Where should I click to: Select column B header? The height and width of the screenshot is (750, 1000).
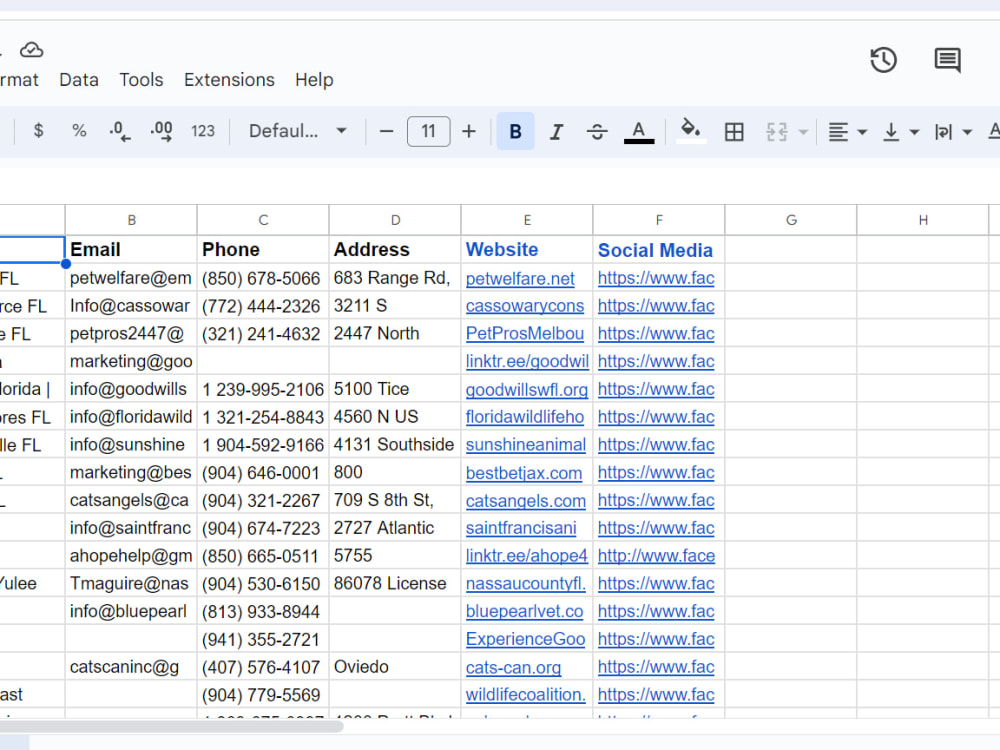131,220
